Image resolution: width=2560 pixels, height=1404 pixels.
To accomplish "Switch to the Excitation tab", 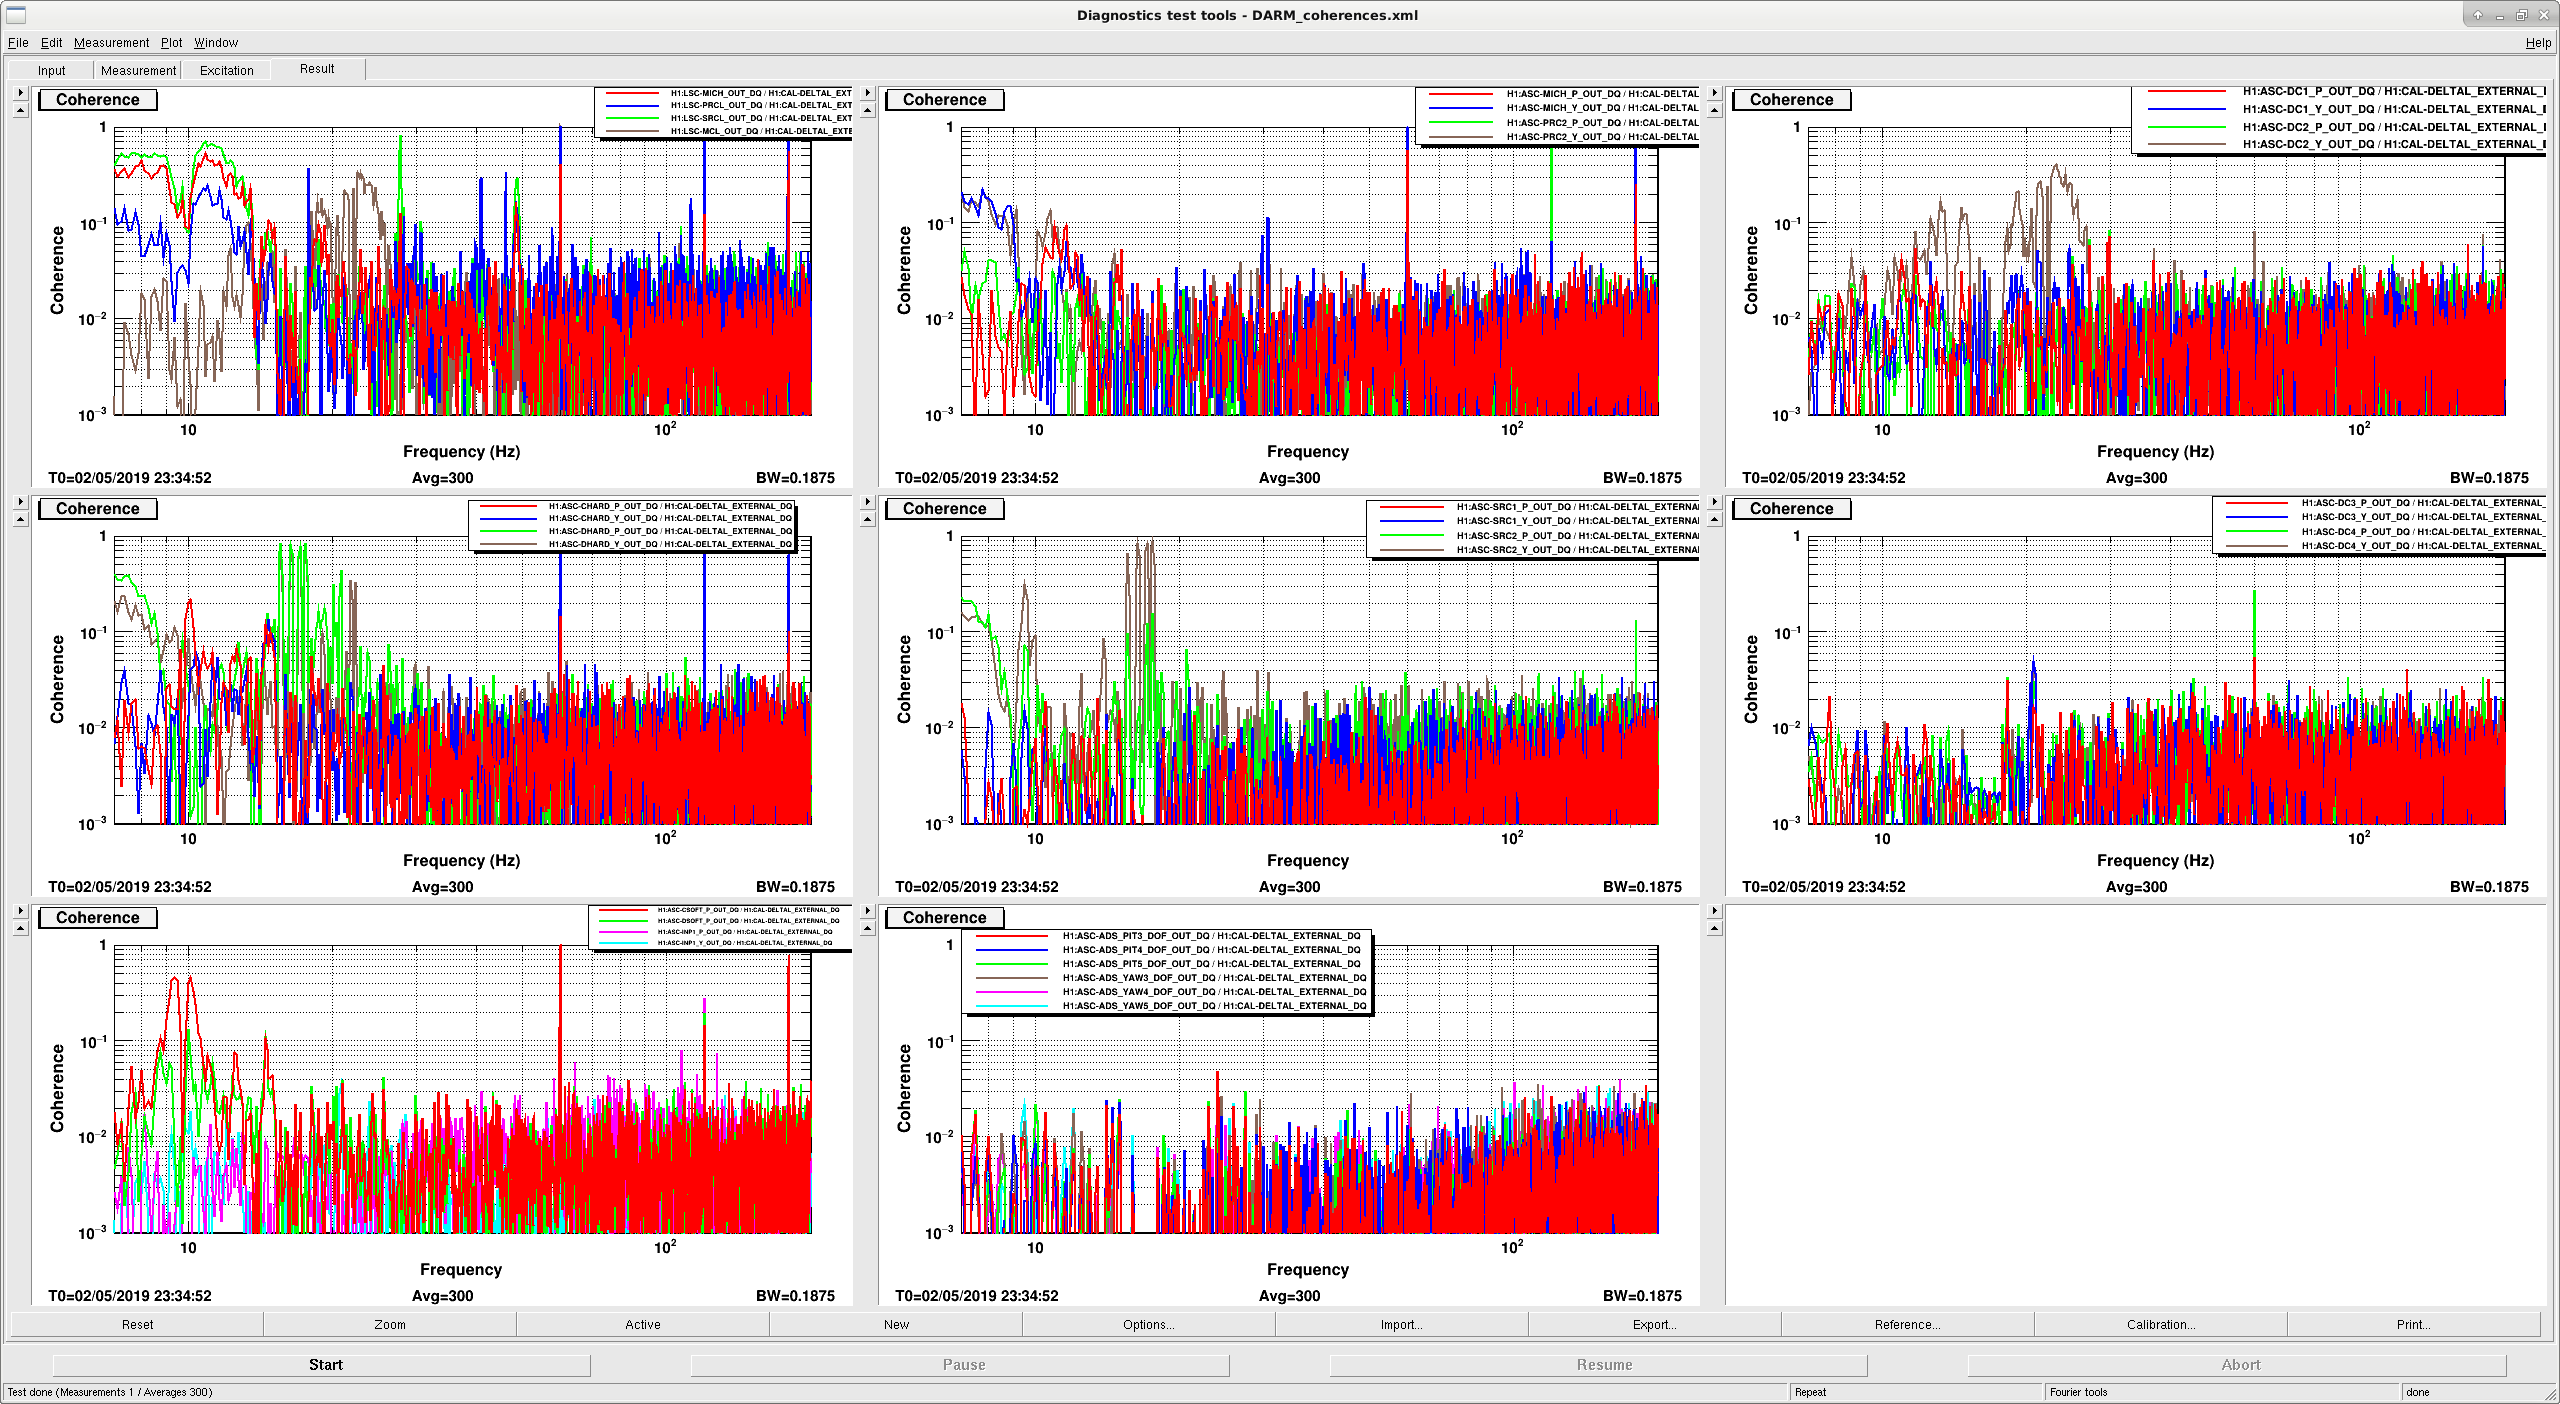I will (x=227, y=70).
